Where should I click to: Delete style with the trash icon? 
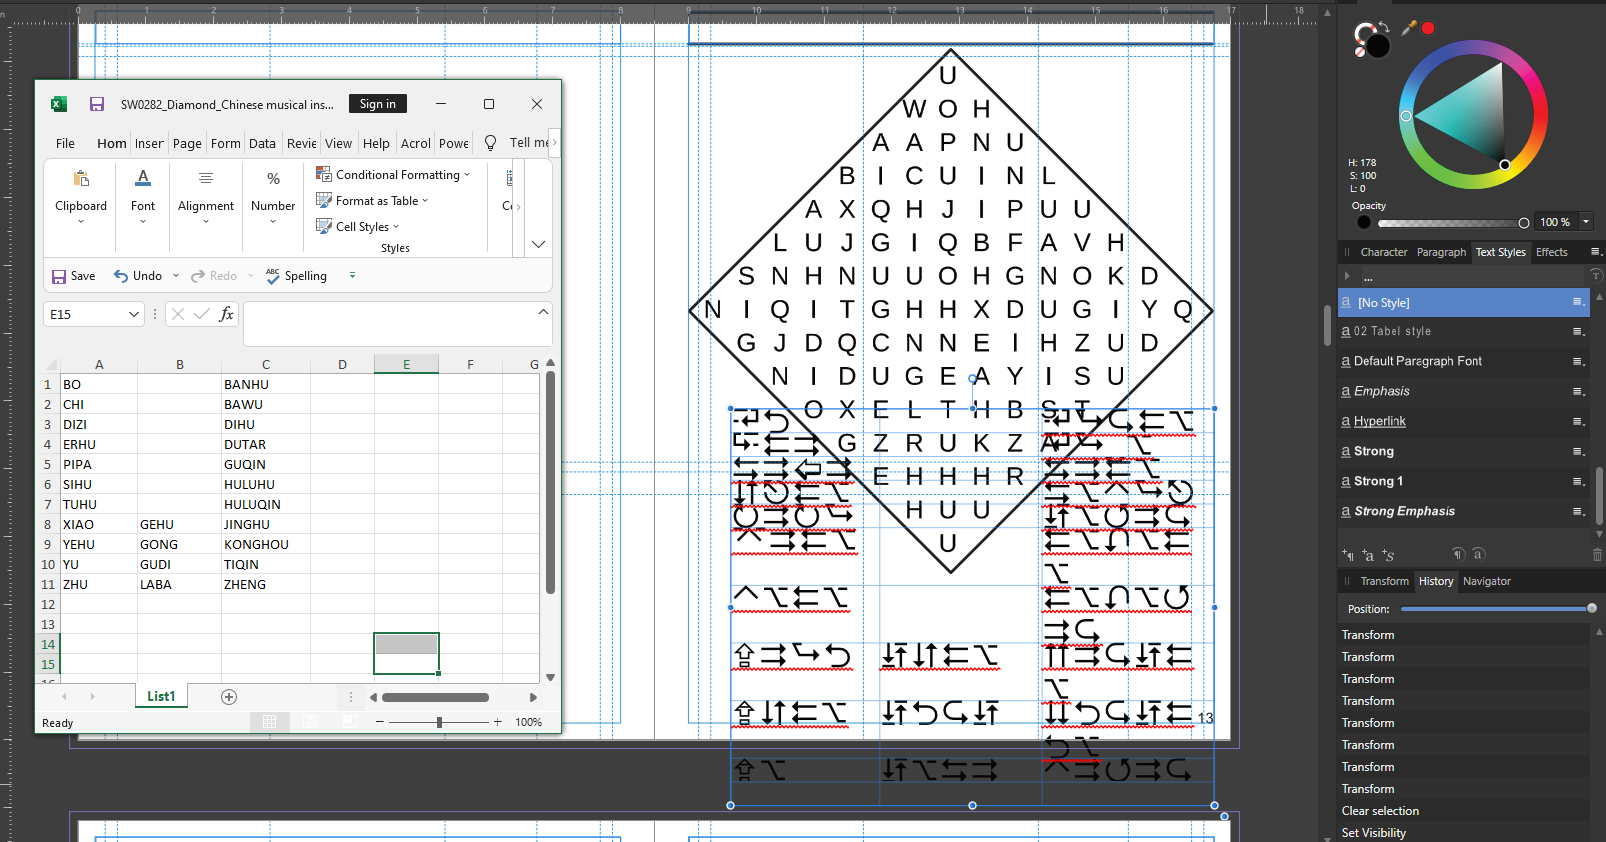pos(1597,555)
